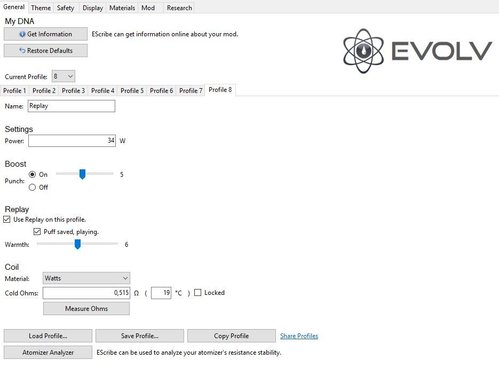Select Profile 3 tab
Image resolution: width=499 pixels, height=367 pixels.
pos(73,90)
